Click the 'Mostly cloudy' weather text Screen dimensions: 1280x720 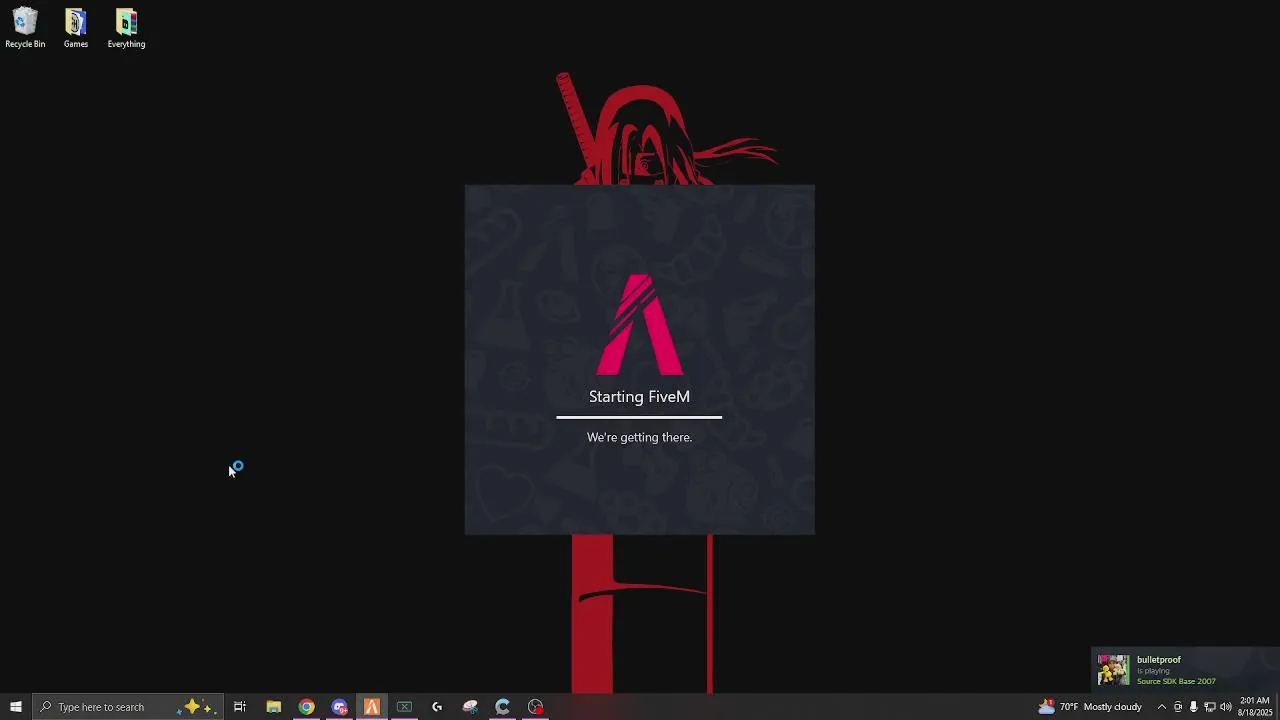coord(1113,707)
